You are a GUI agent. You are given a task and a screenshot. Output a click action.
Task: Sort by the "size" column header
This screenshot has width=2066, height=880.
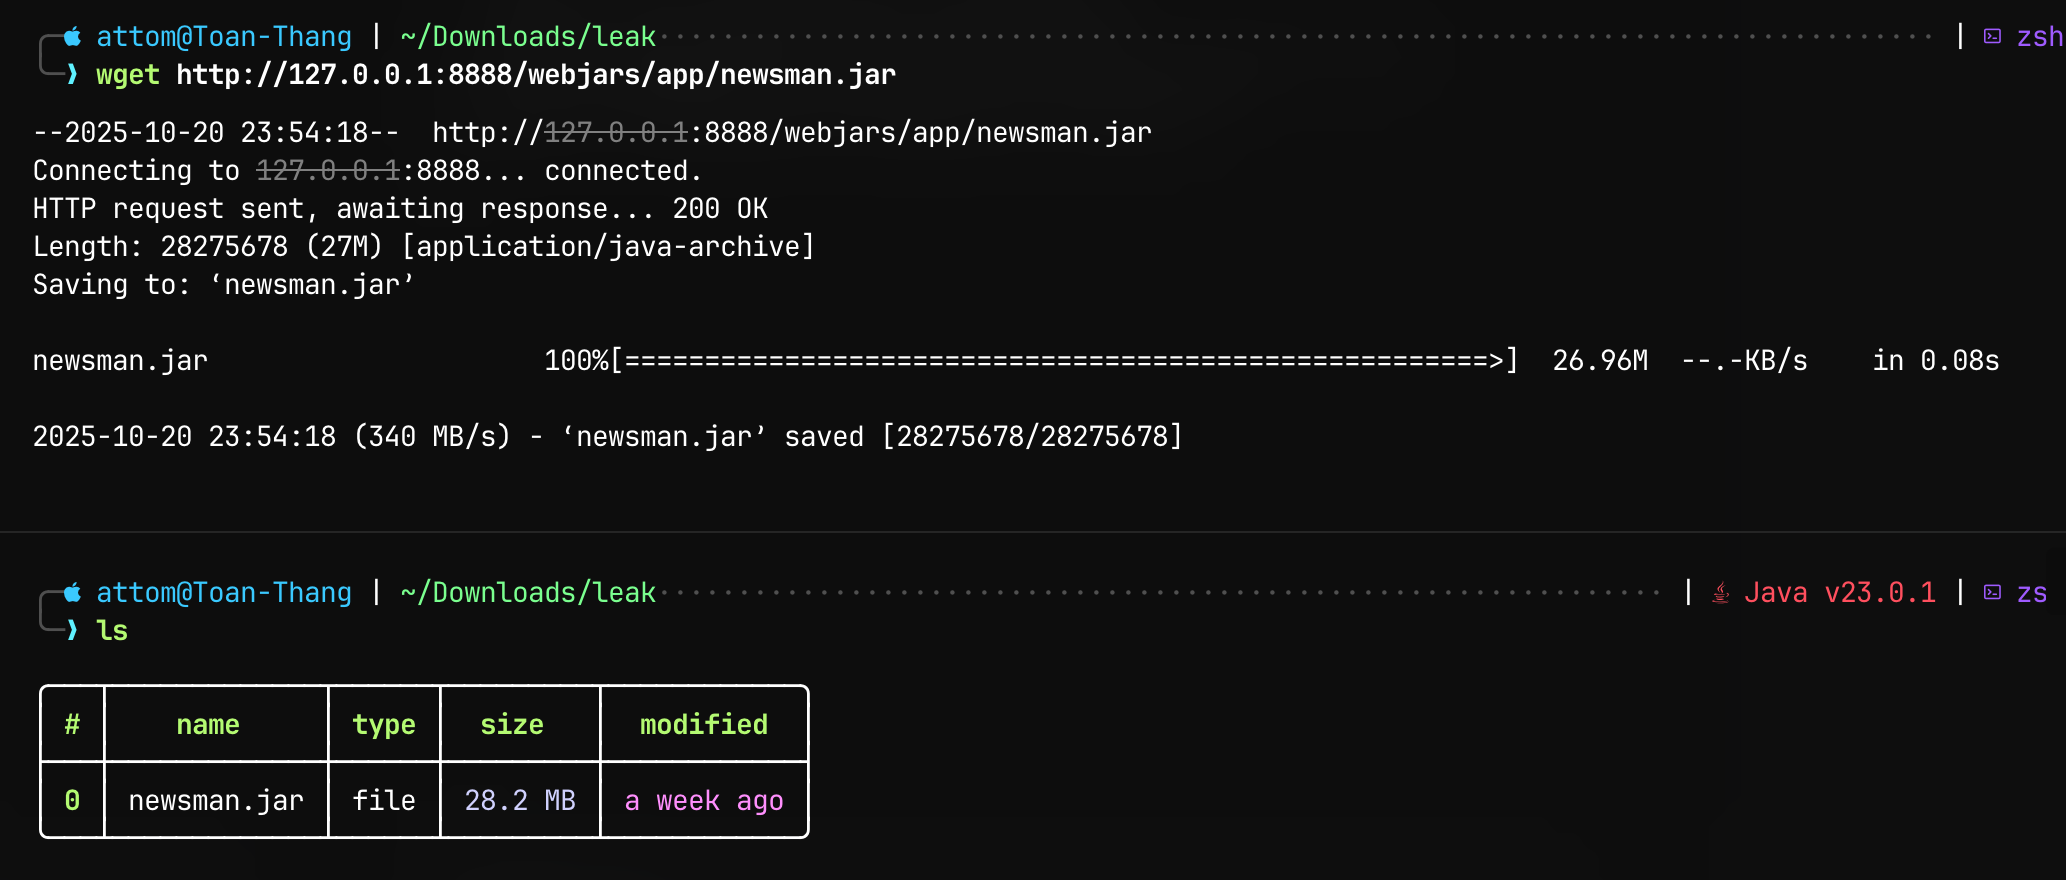pos(512,724)
